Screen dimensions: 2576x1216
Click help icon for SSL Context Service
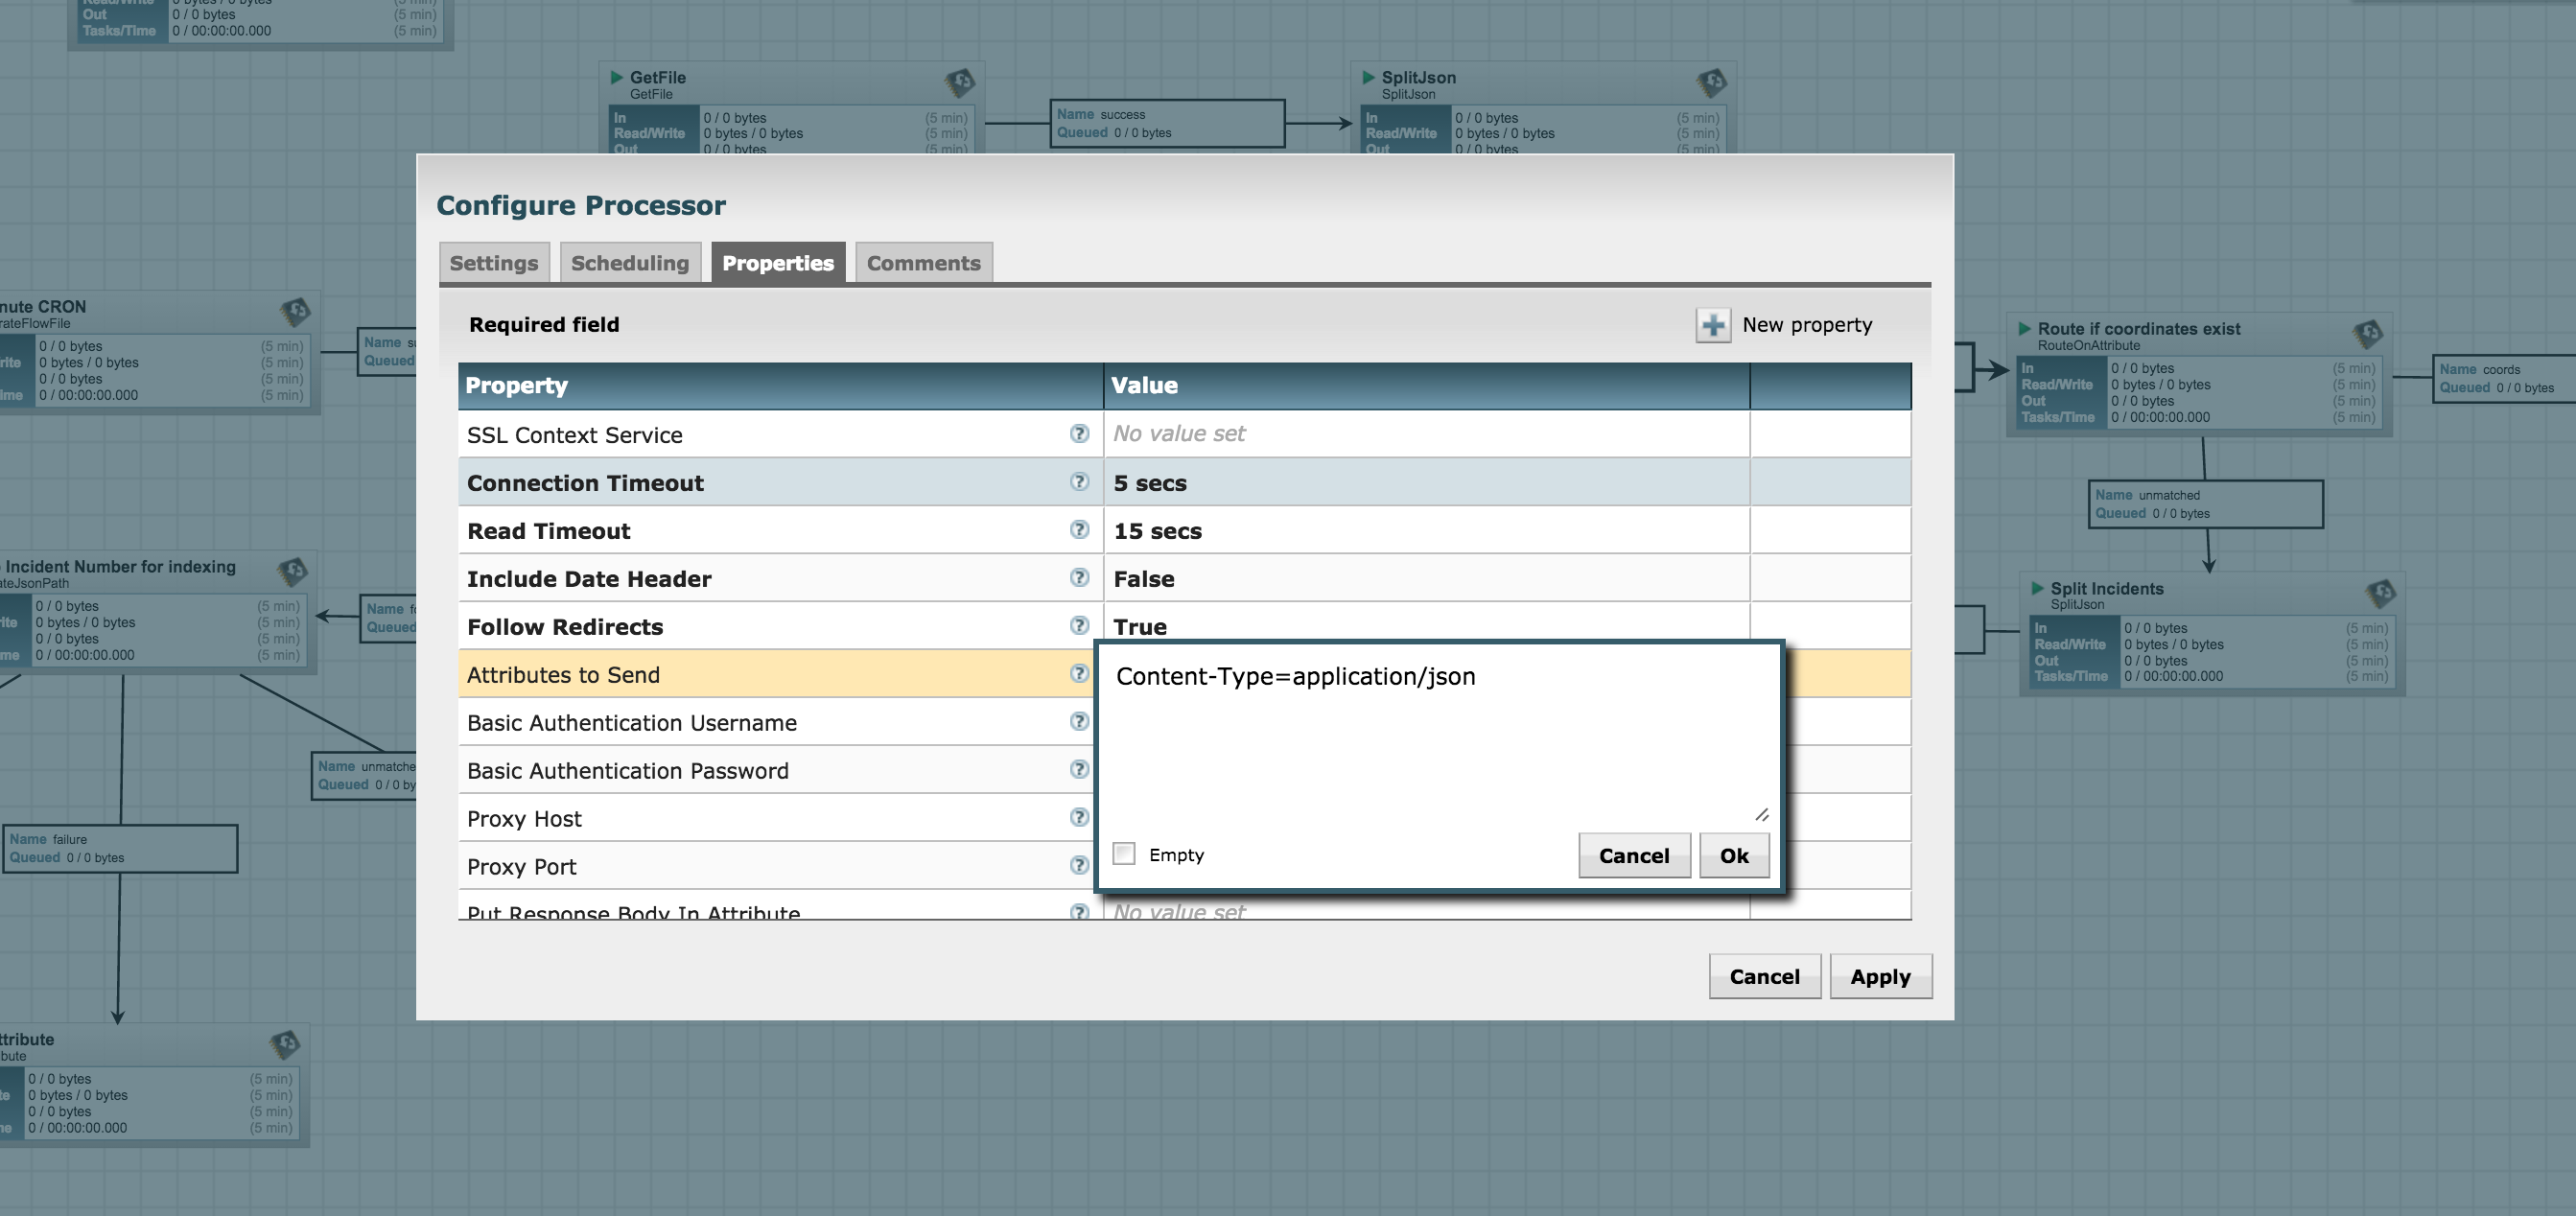pyautogui.click(x=1078, y=434)
